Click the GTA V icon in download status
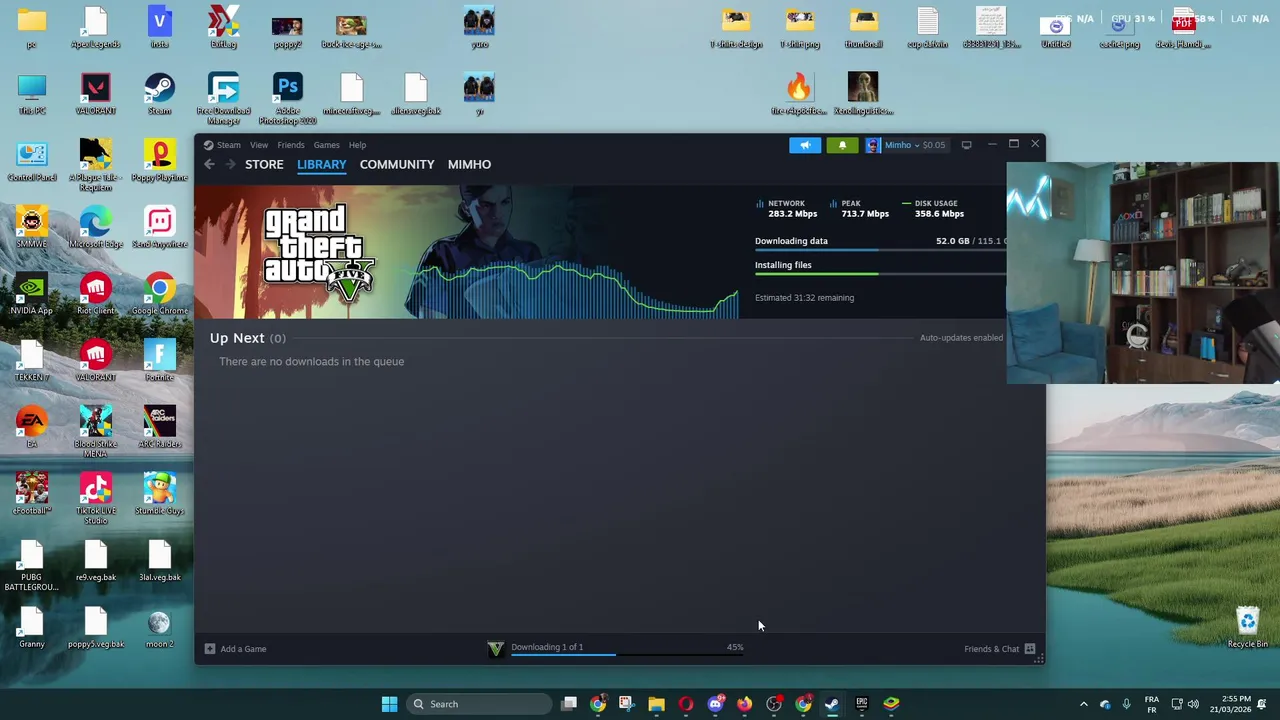This screenshot has height=720, width=1280. pyautogui.click(x=495, y=649)
